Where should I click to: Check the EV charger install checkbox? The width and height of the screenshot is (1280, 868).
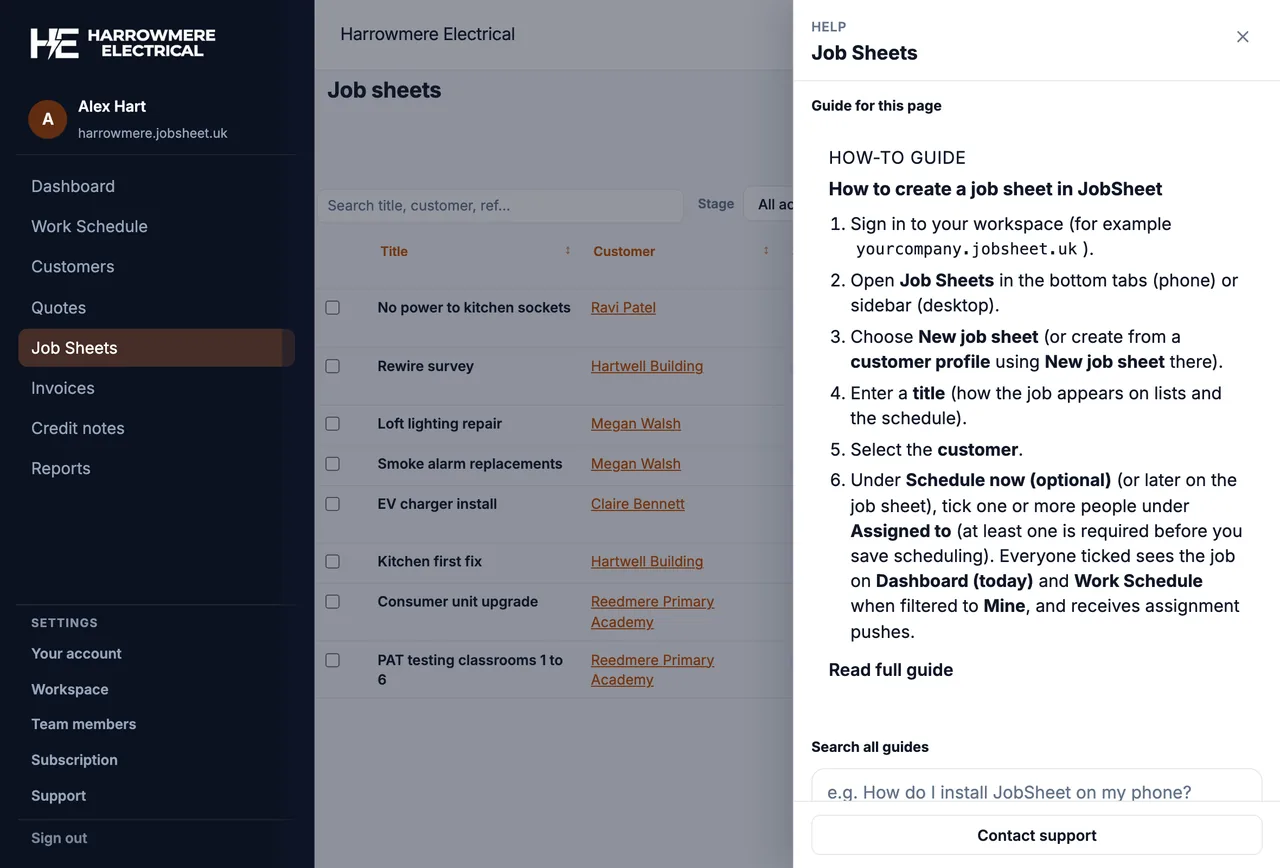point(333,504)
